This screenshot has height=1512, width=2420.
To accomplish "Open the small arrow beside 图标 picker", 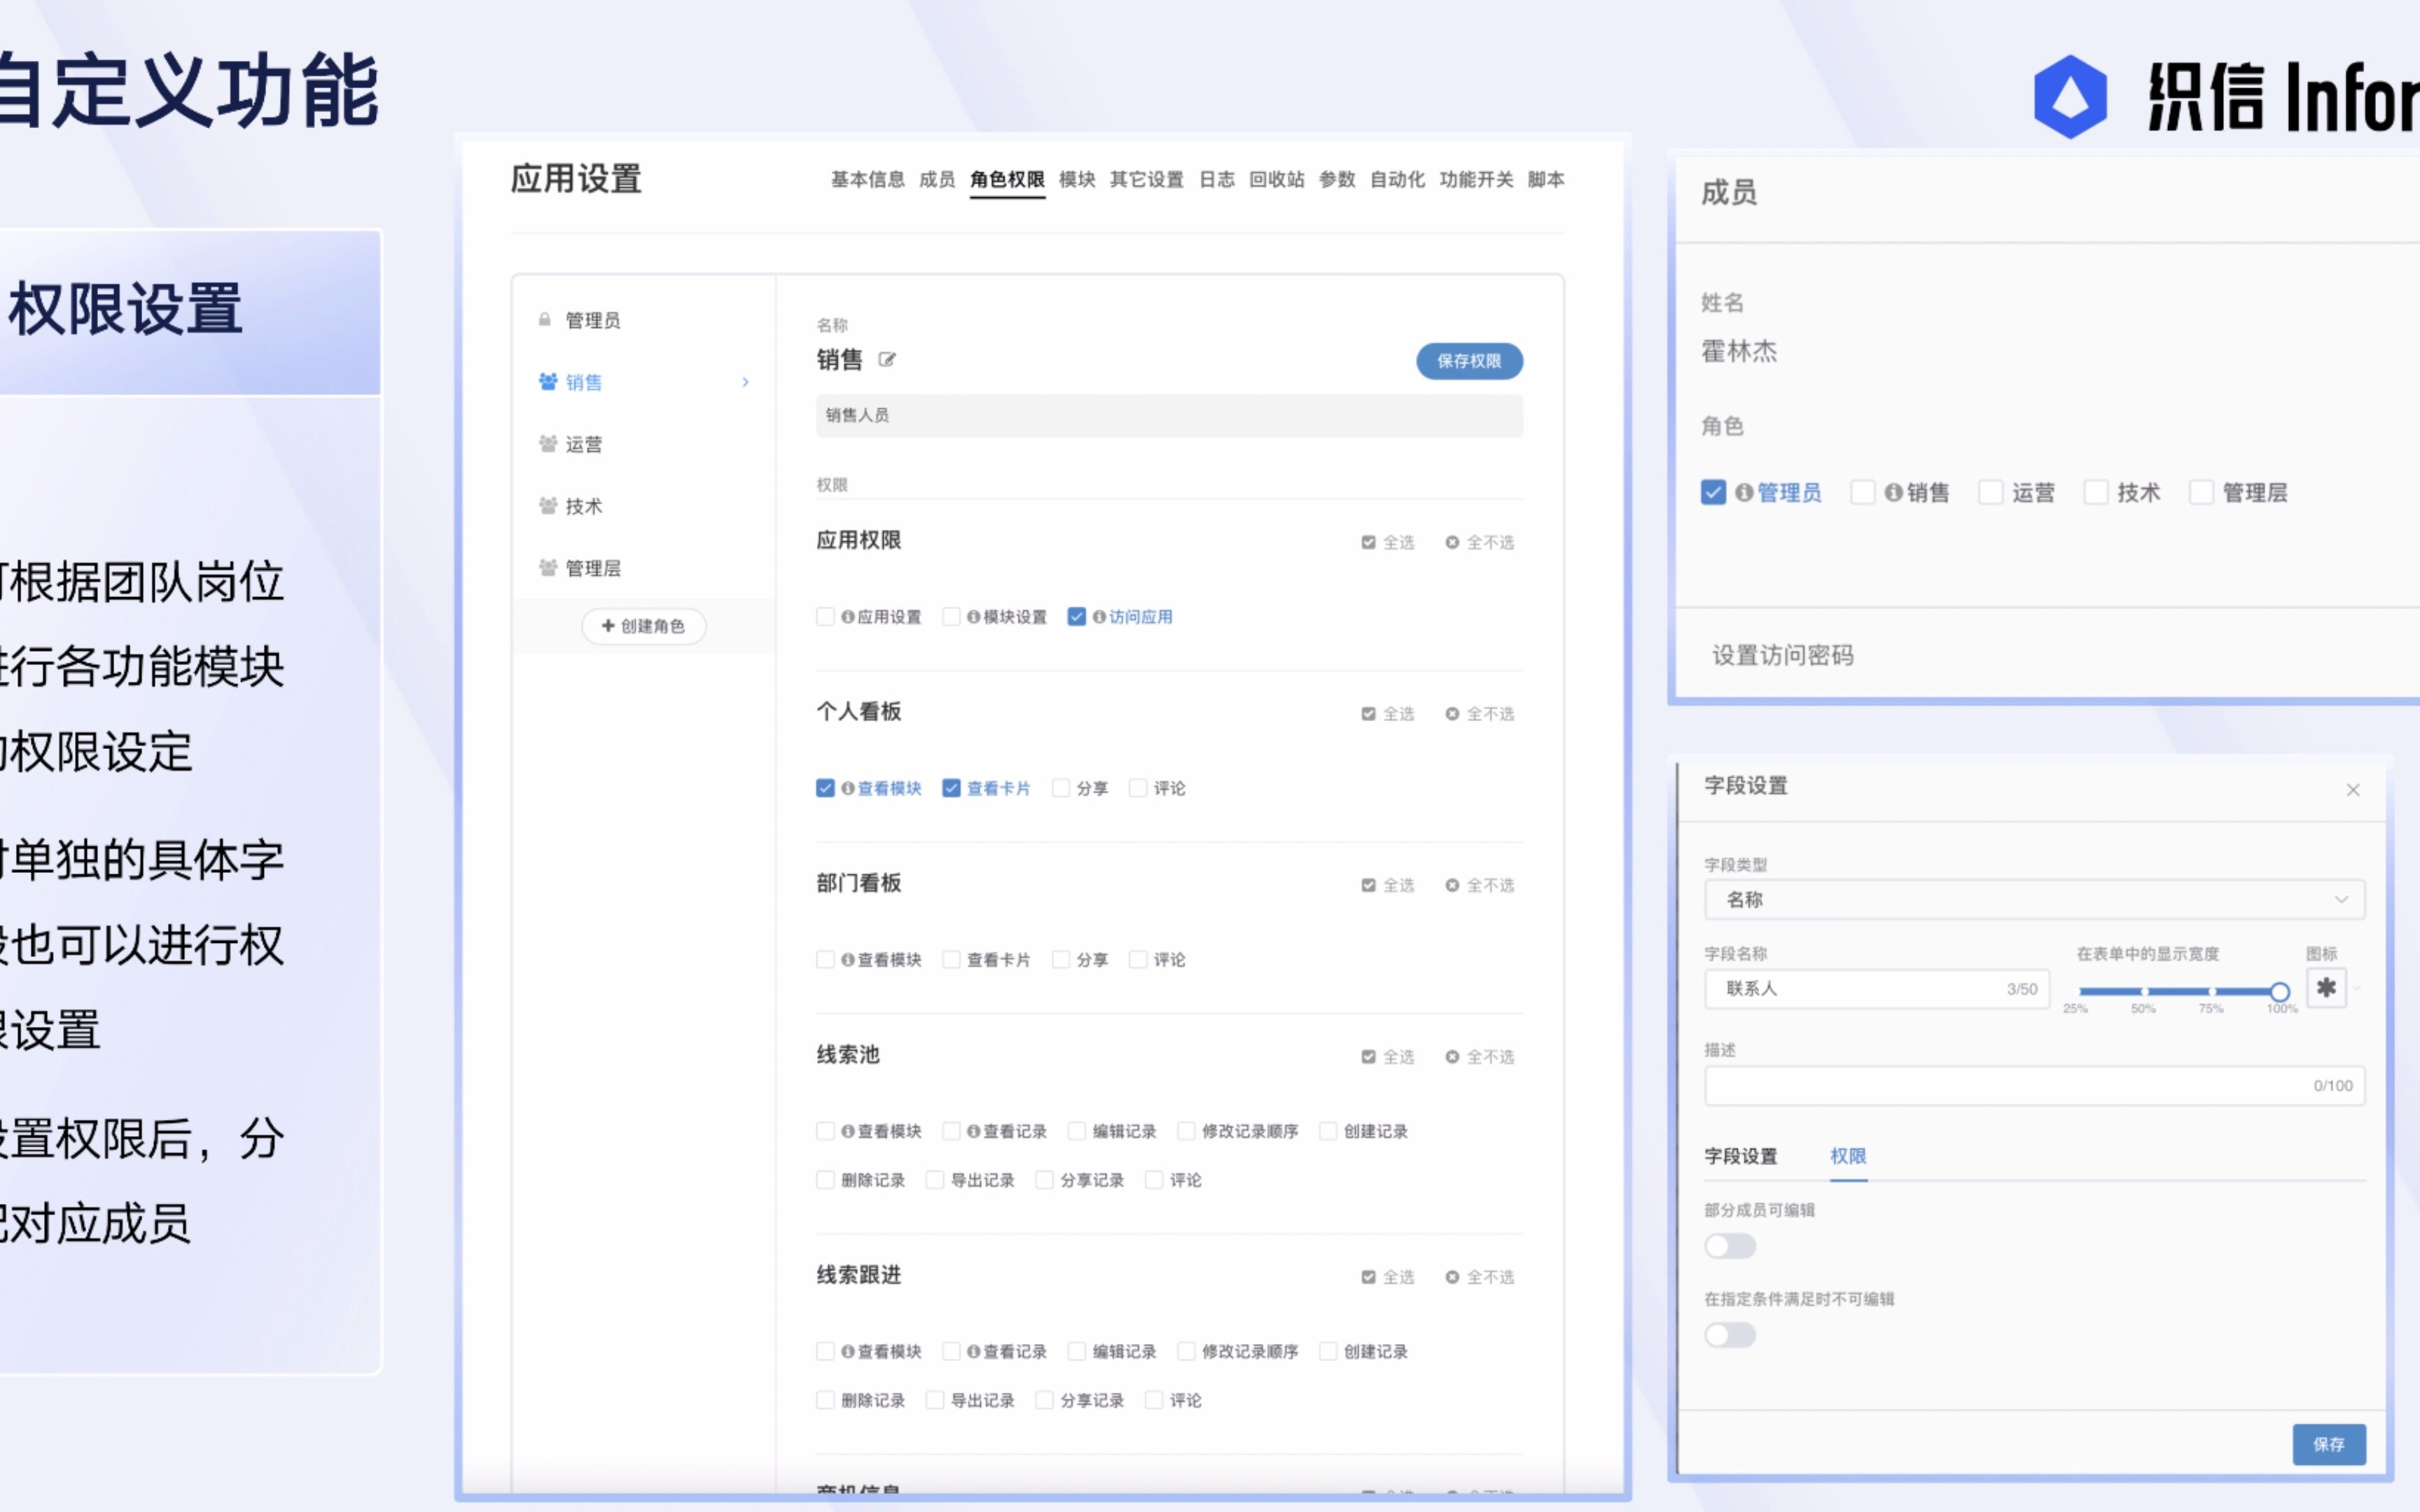I will click(2357, 988).
